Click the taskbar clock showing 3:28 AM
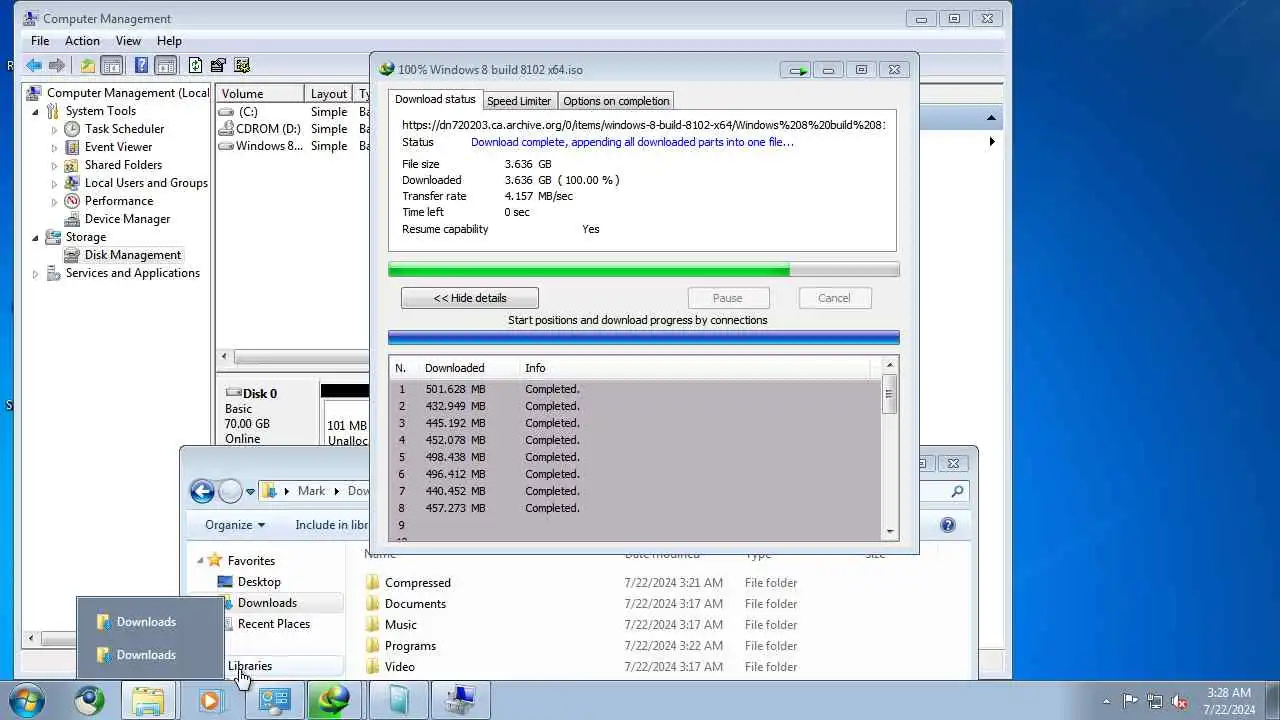This screenshot has height=720, width=1280. click(1229, 701)
